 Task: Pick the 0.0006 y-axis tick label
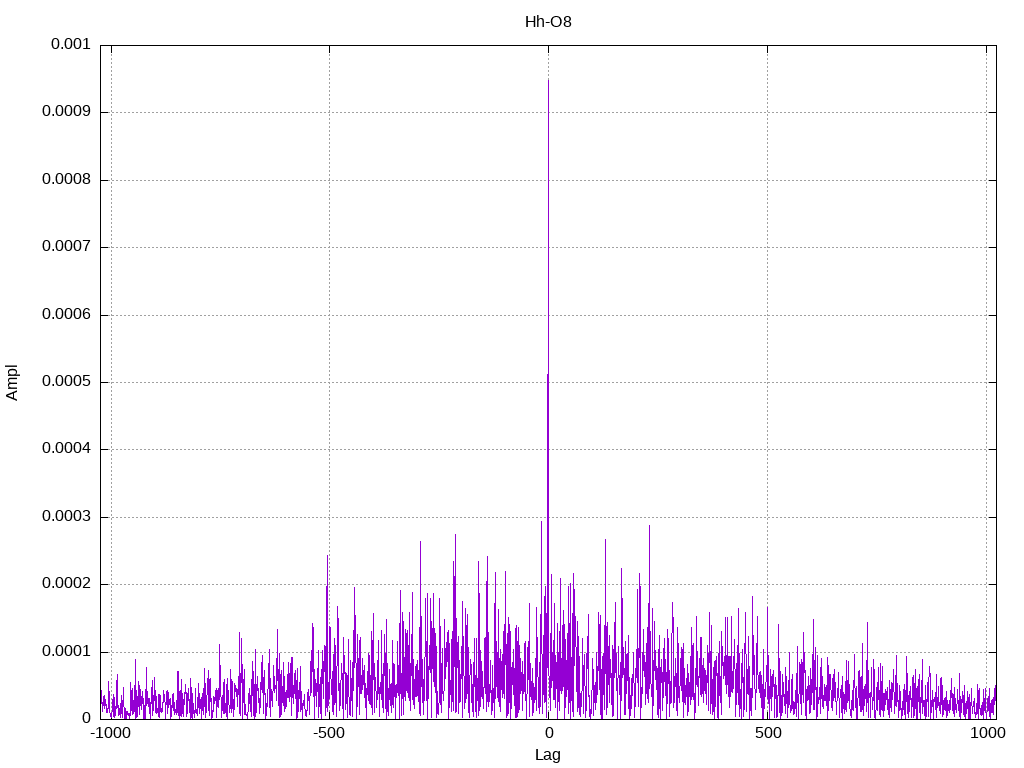pyautogui.click(x=66, y=315)
